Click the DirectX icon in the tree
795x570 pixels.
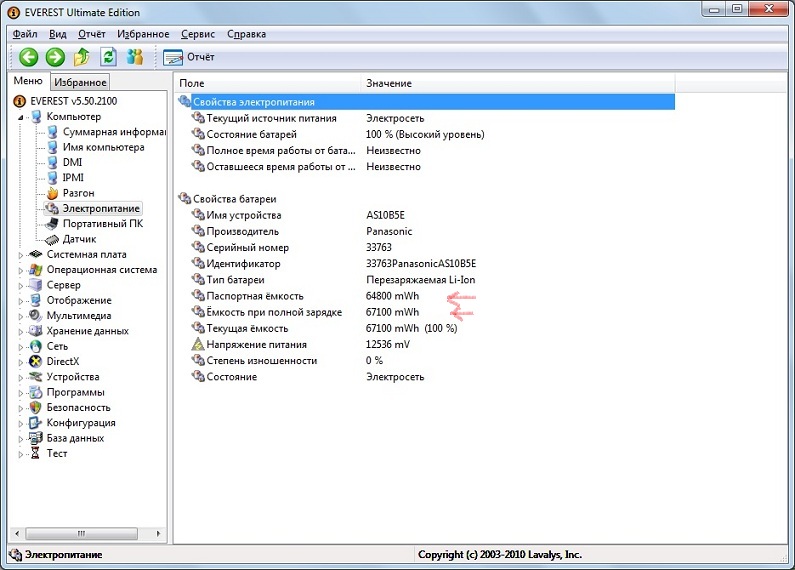[35, 362]
